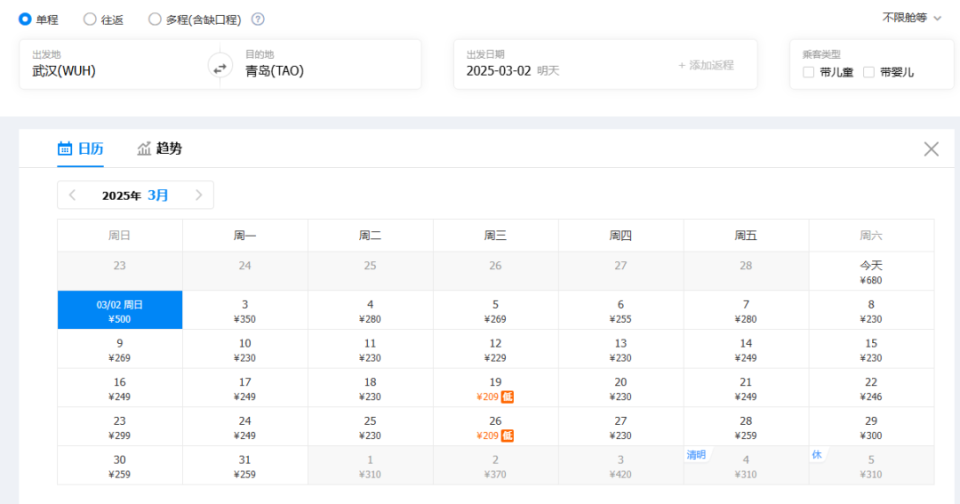Switch to the 趋势 tab
The height and width of the screenshot is (504, 960).
coord(159,148)
